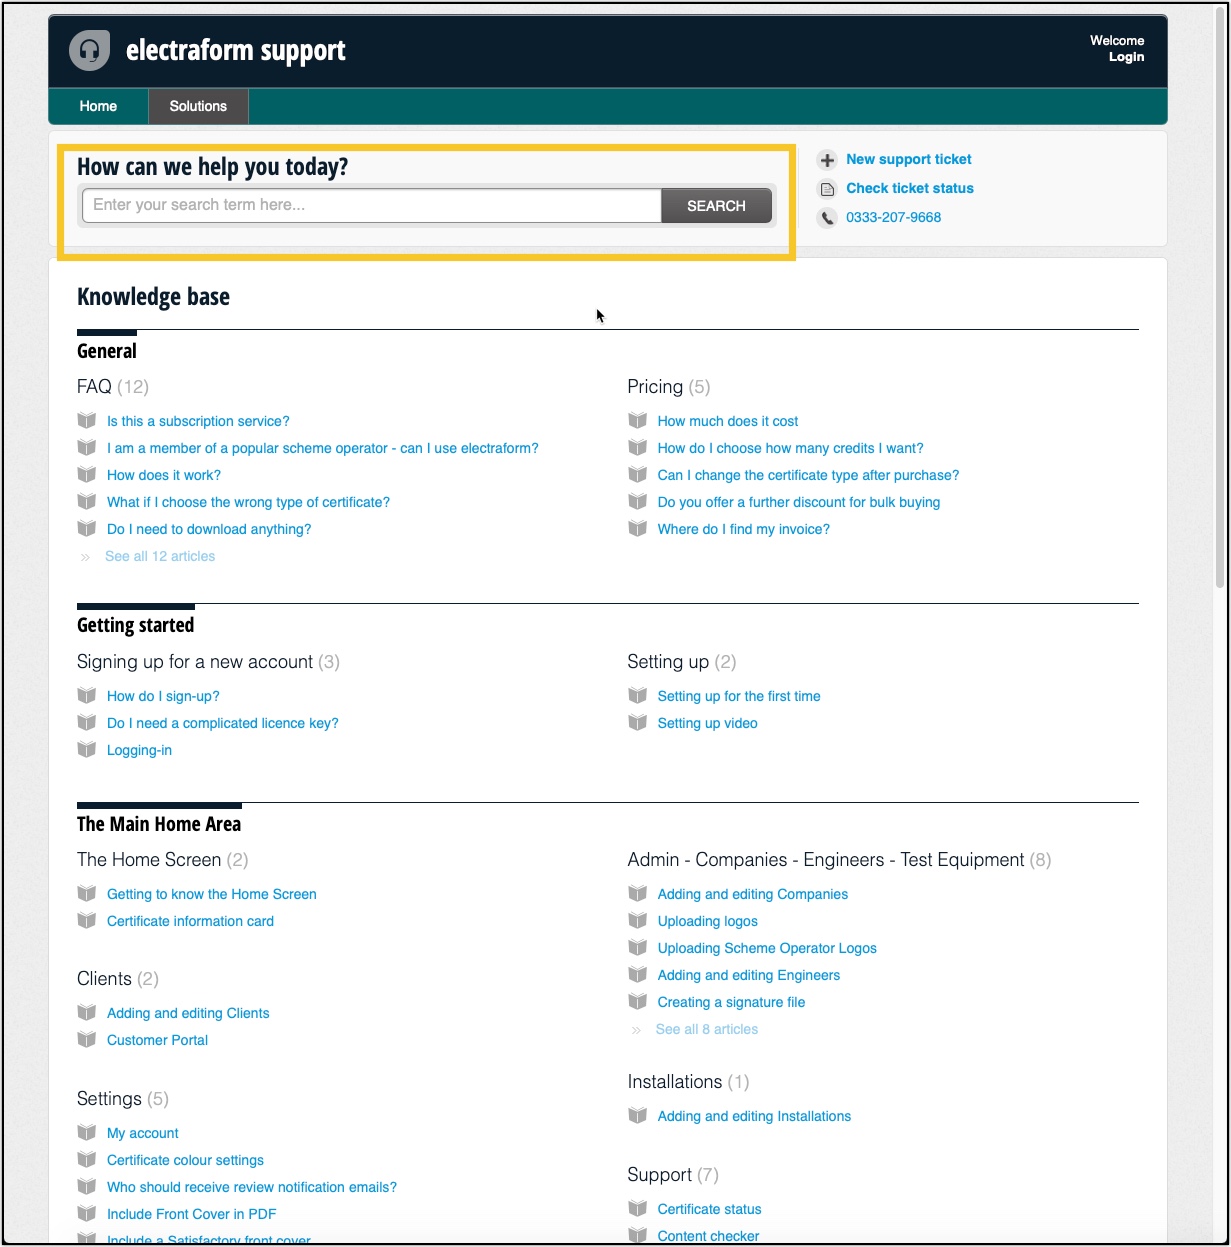
Task: Open 'How do I choose how many credits I want?'
Action: tap(790, 448)
